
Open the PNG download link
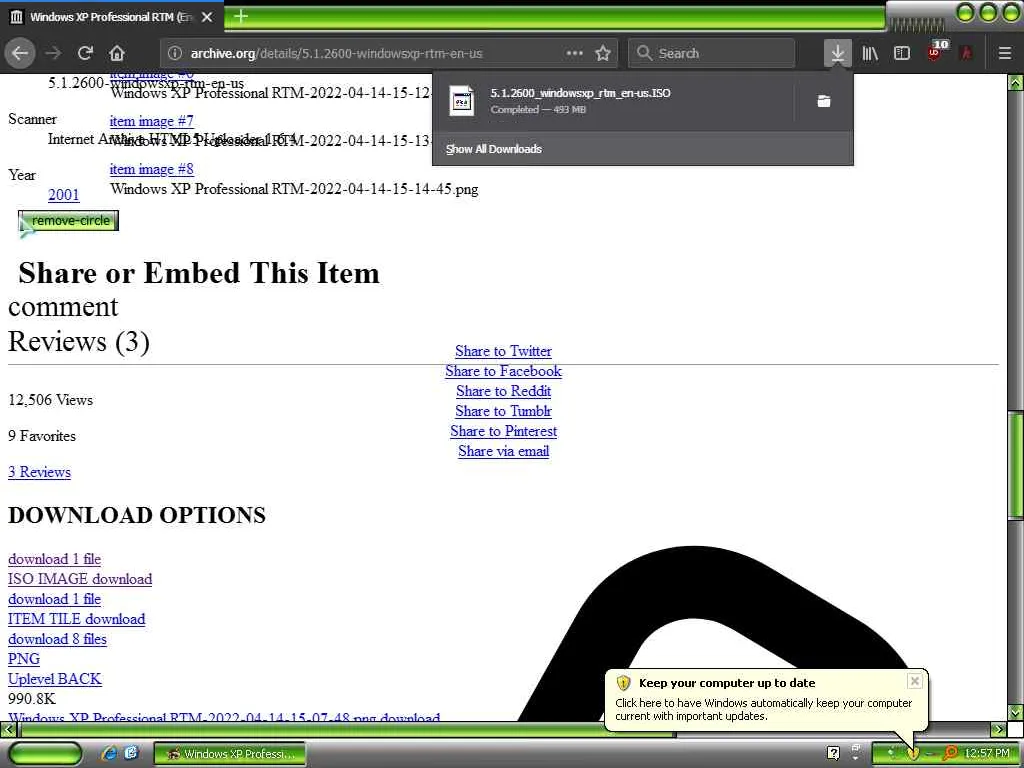click(x=24, y=659)
